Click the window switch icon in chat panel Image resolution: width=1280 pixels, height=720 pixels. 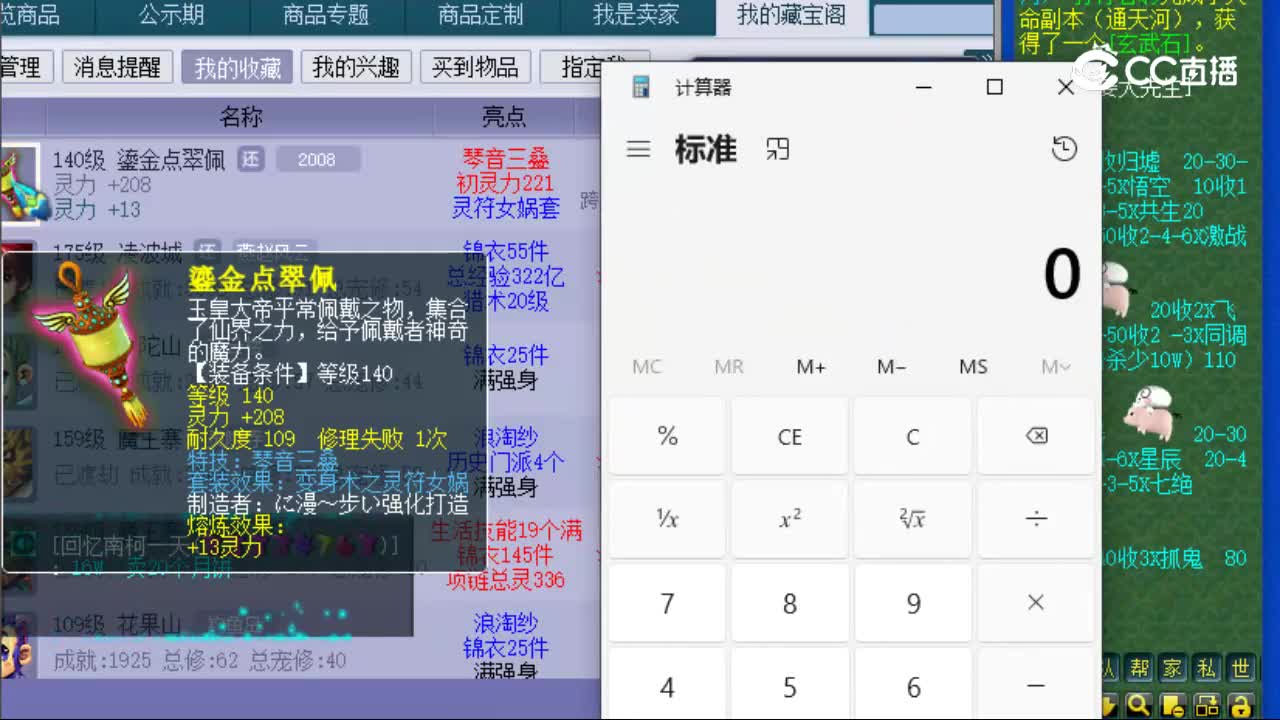click(x=1207, y=704)
